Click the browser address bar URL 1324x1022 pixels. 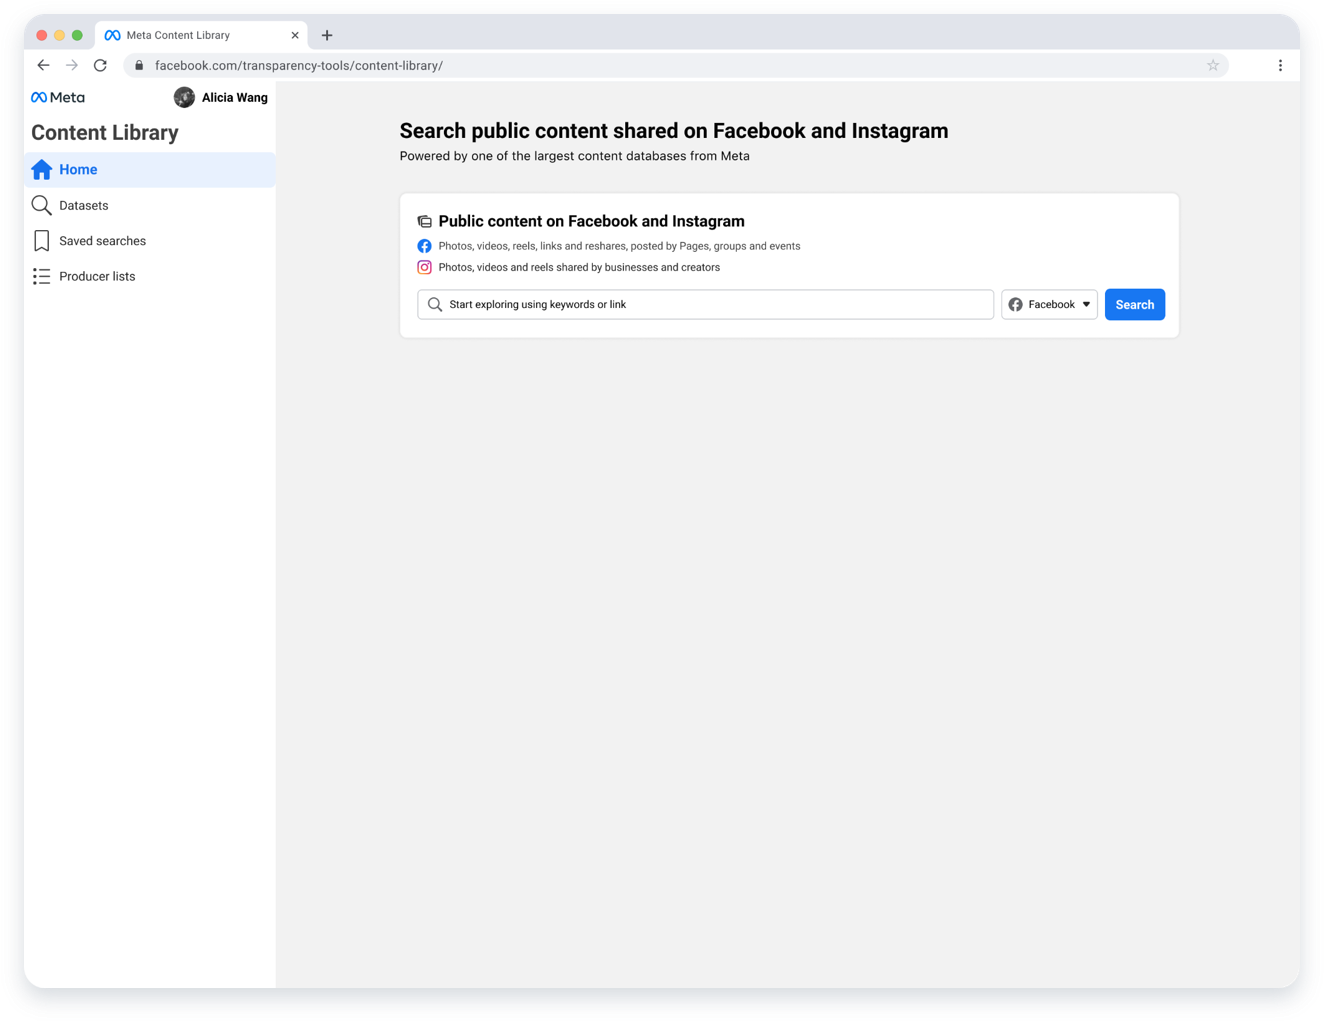299,65
